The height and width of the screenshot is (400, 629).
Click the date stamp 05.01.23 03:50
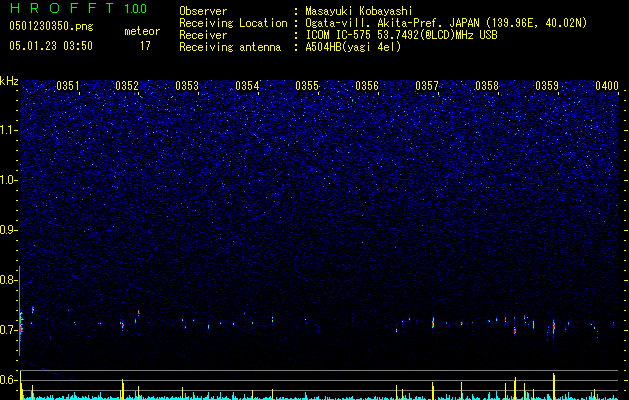(51, 46)
